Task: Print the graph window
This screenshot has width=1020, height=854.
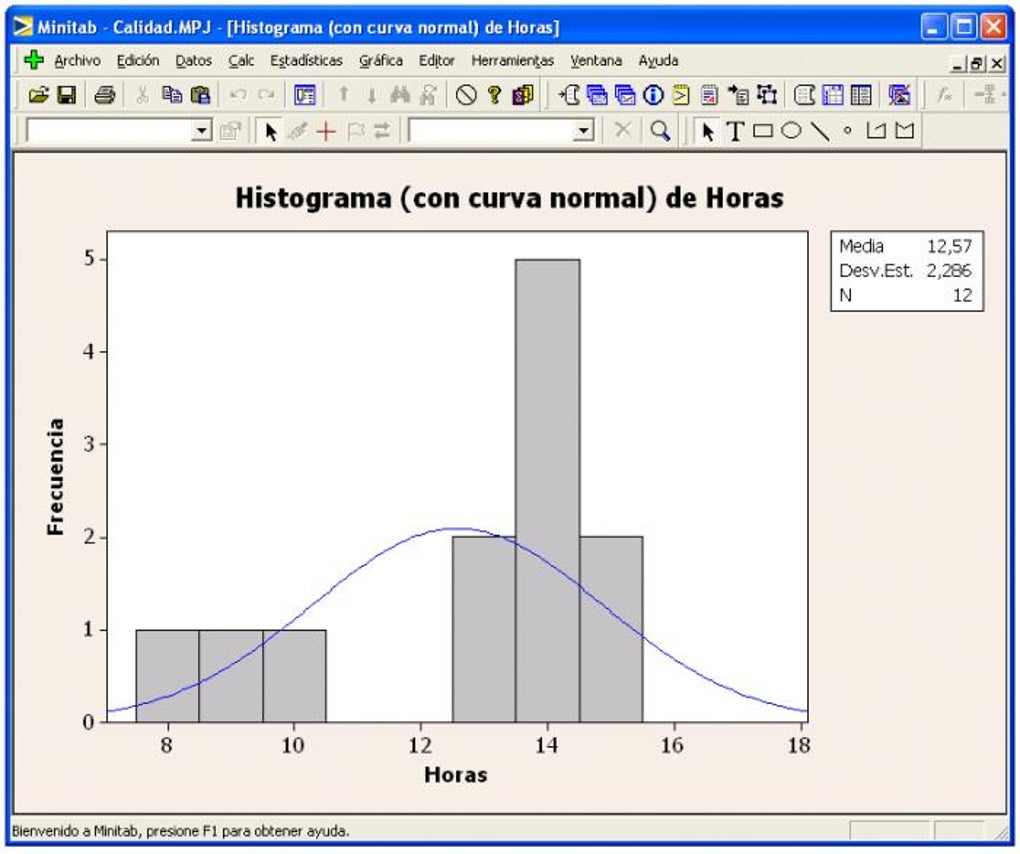Action: [x=105, y=96]
